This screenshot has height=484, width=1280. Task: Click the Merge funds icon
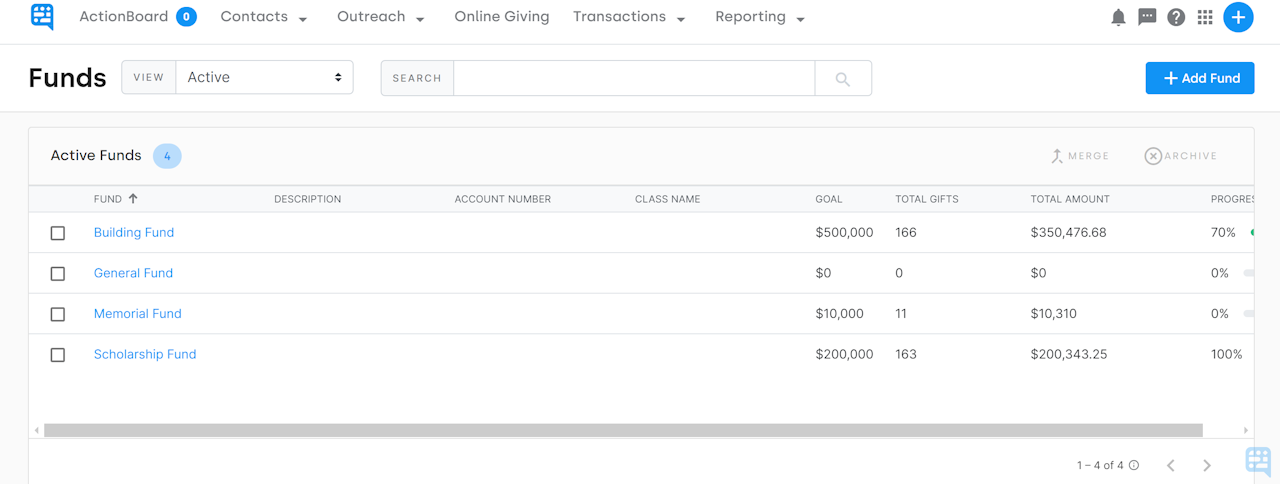1057,156
